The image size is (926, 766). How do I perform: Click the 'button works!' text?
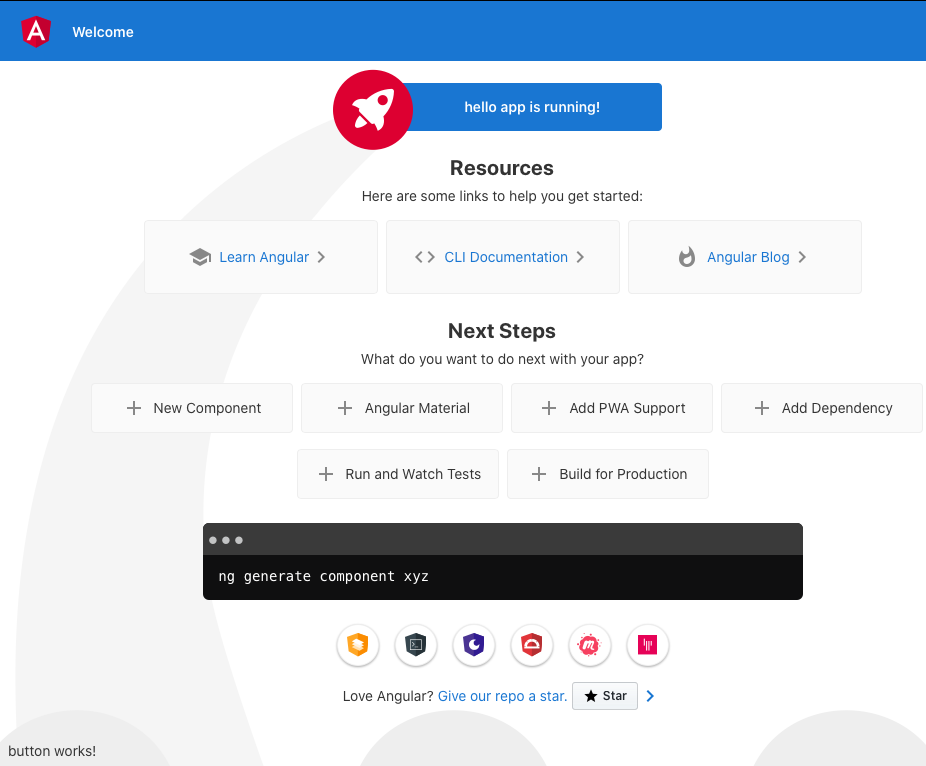tap(52, 751)
